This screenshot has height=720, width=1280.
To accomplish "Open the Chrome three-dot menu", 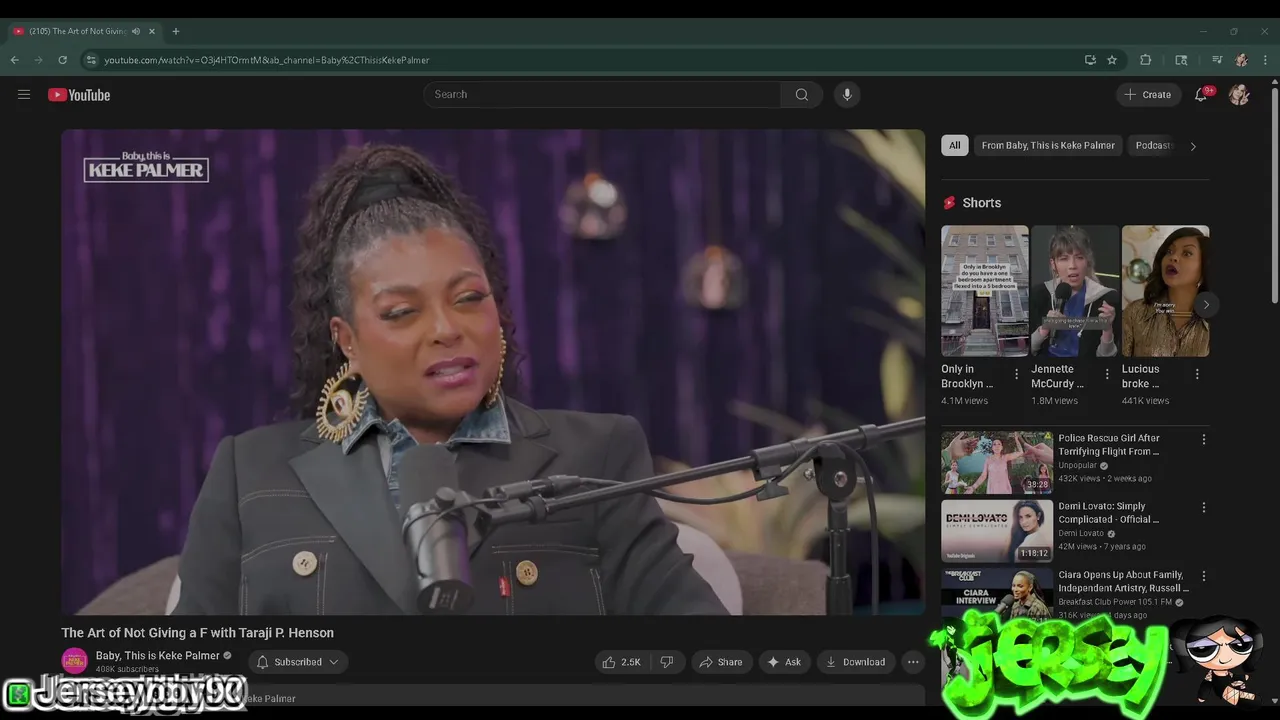I will 1266,60.
